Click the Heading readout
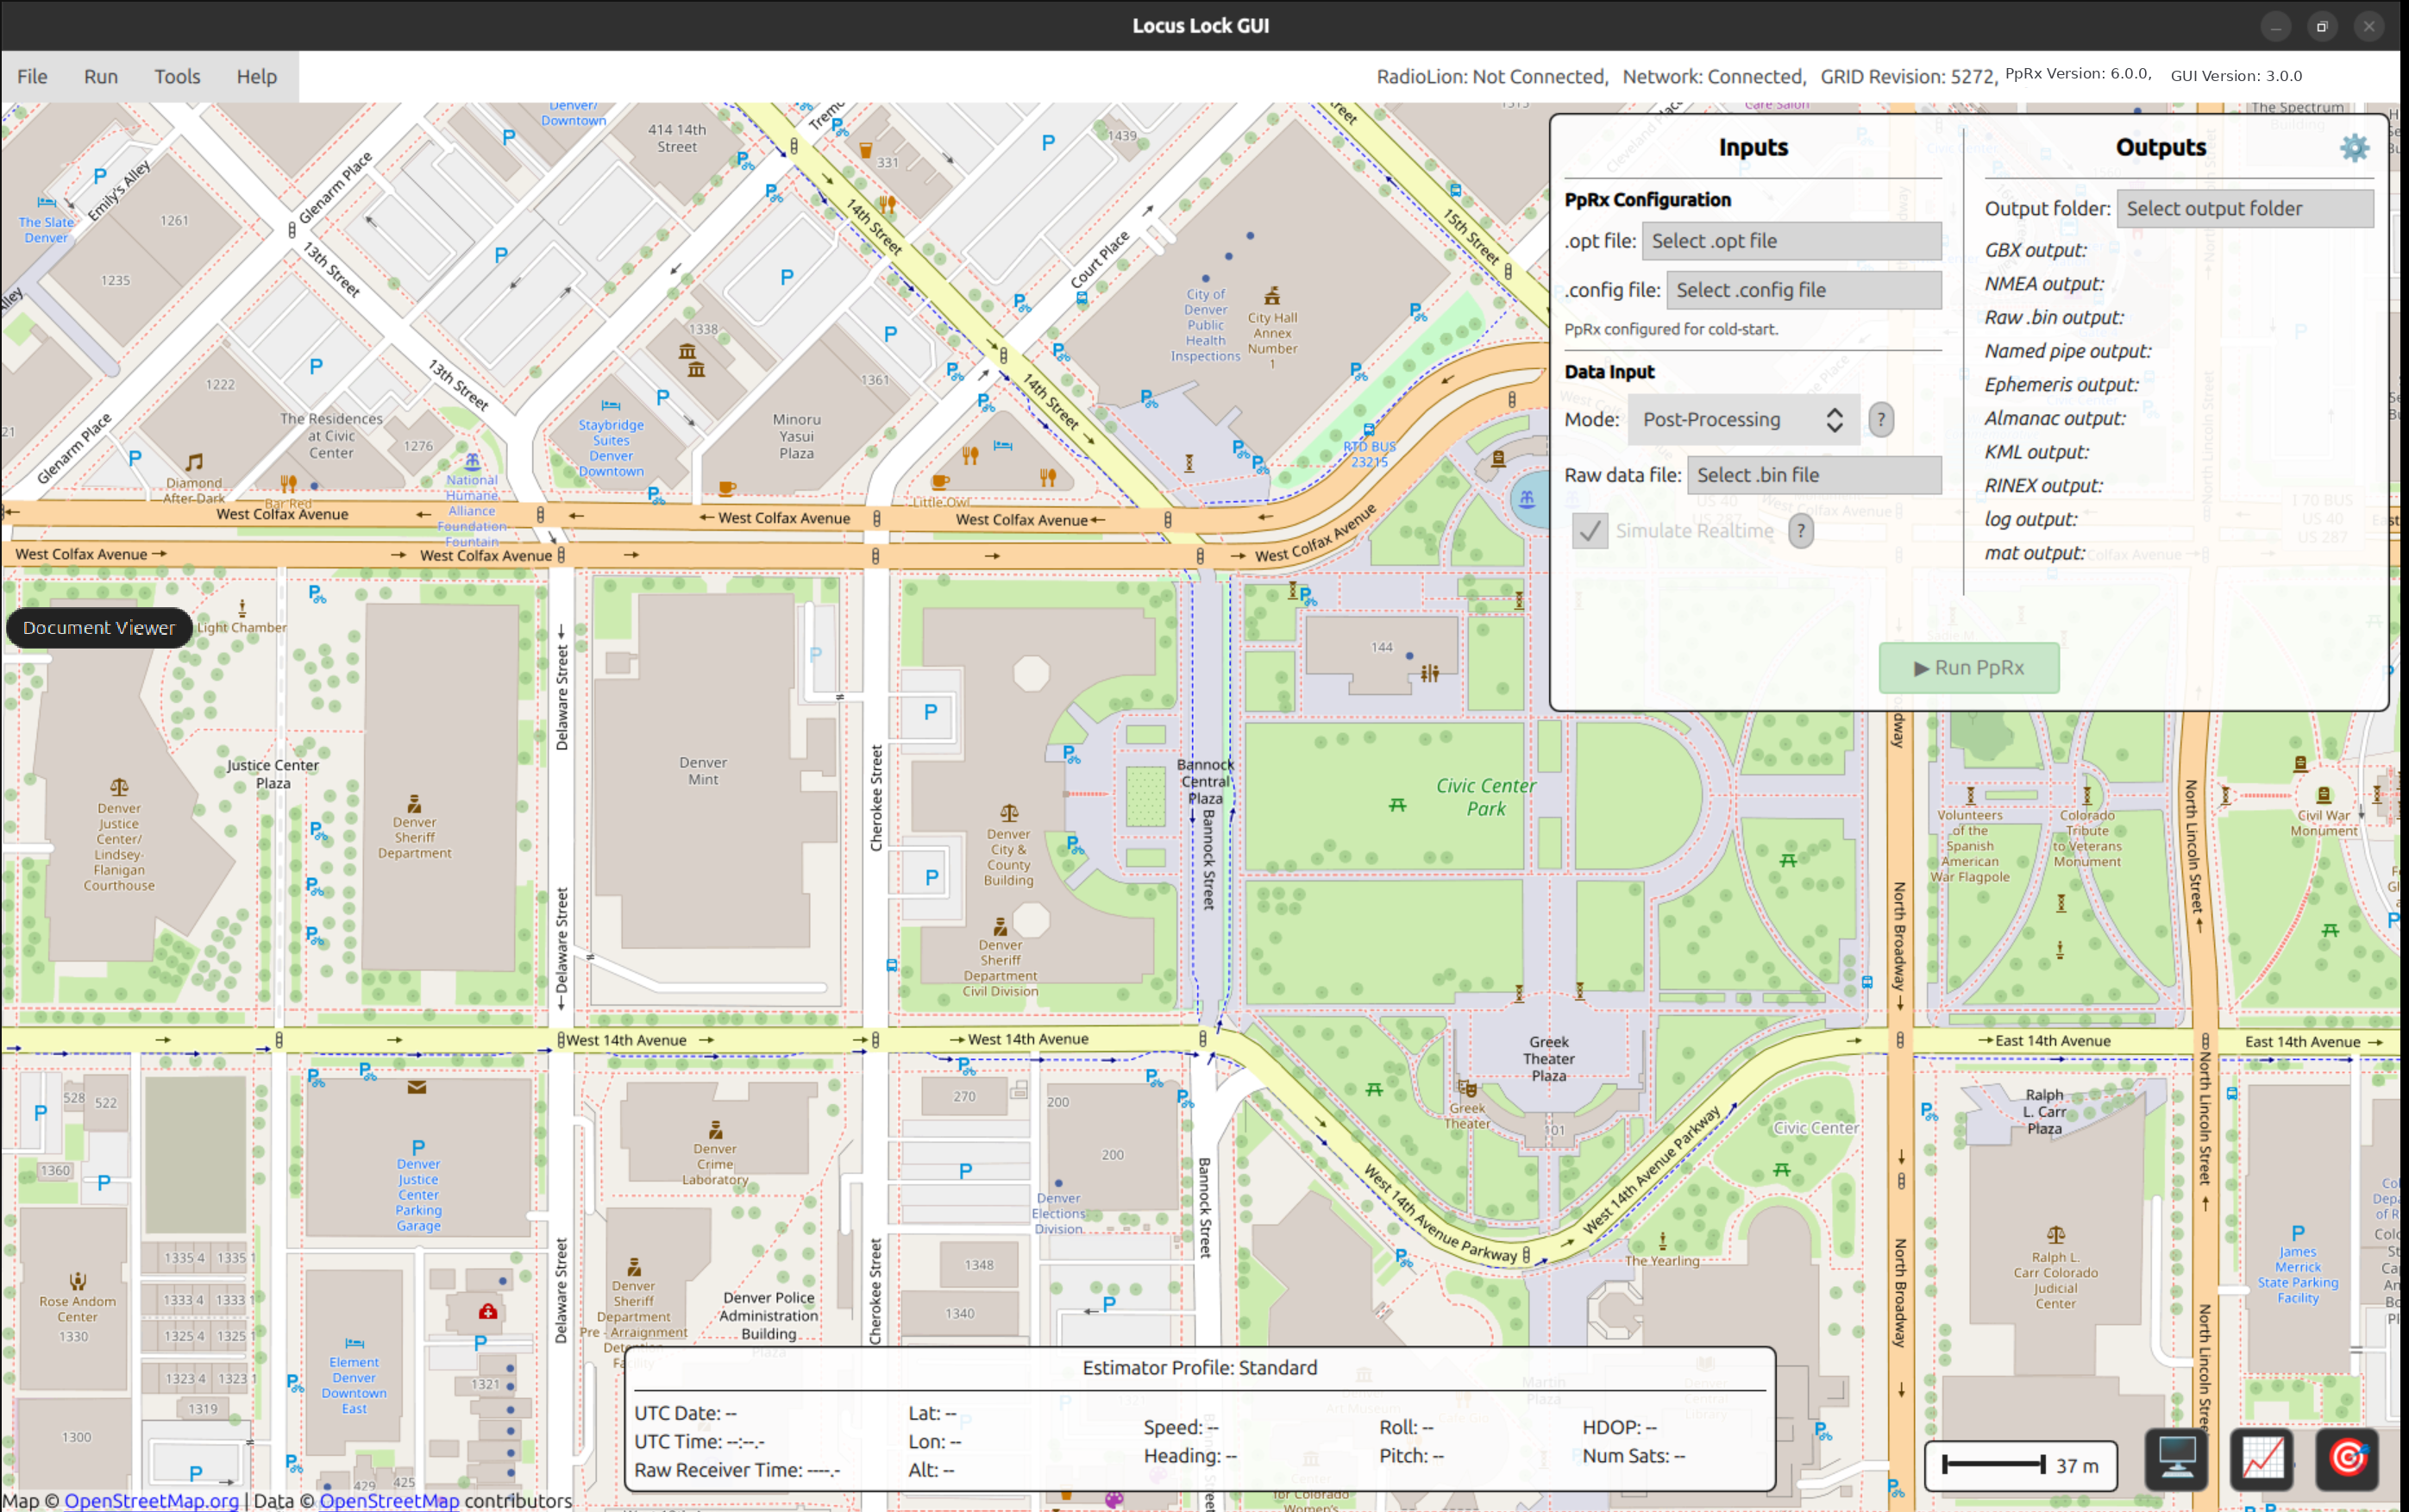The width and height of the screenshot is (2409, 1512). (1190, 1456)
